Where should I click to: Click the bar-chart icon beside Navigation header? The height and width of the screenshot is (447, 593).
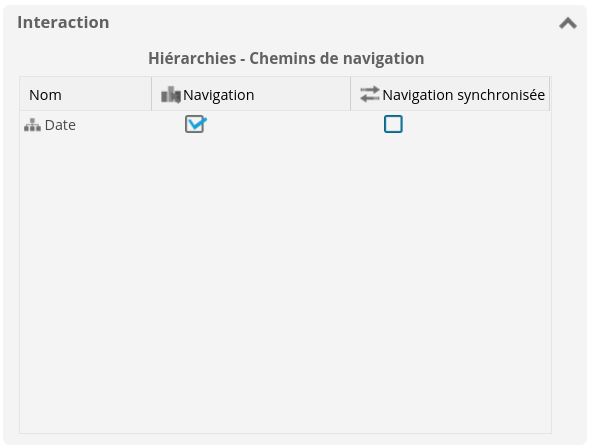click(171, 95)
